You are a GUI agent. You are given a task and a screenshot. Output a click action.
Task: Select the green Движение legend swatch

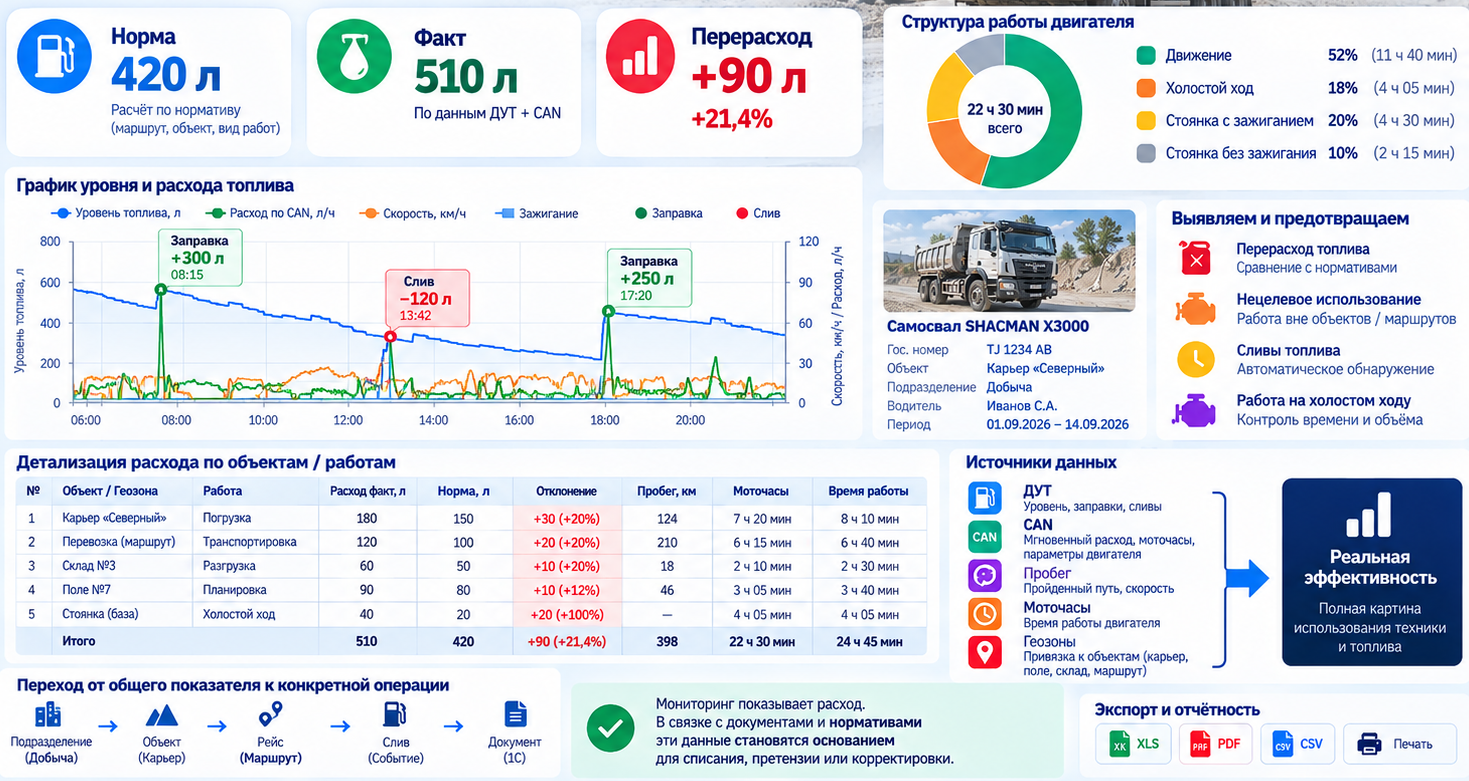1146,56
